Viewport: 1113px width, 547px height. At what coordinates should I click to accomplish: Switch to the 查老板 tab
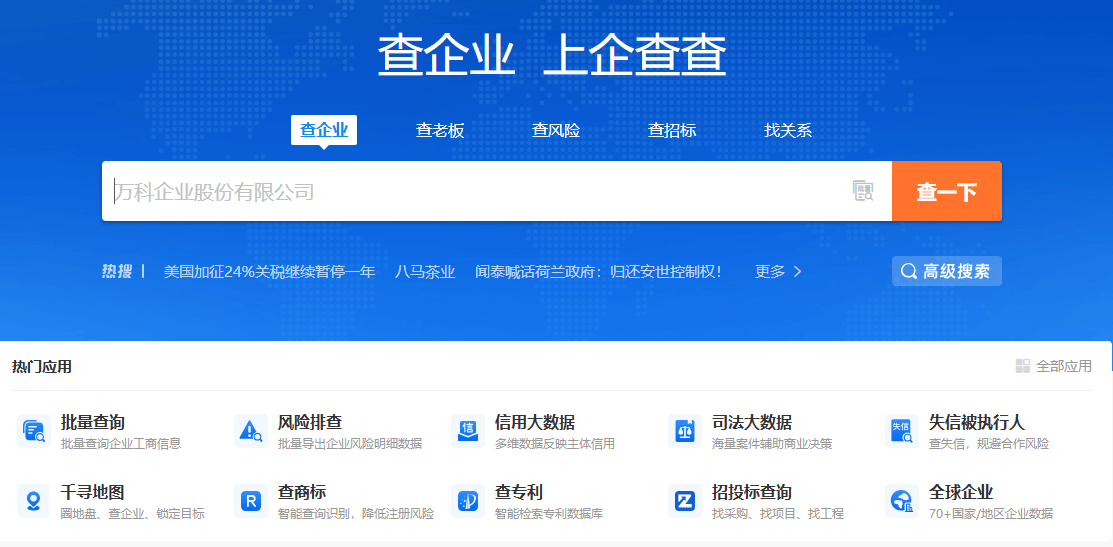(440, 130)
